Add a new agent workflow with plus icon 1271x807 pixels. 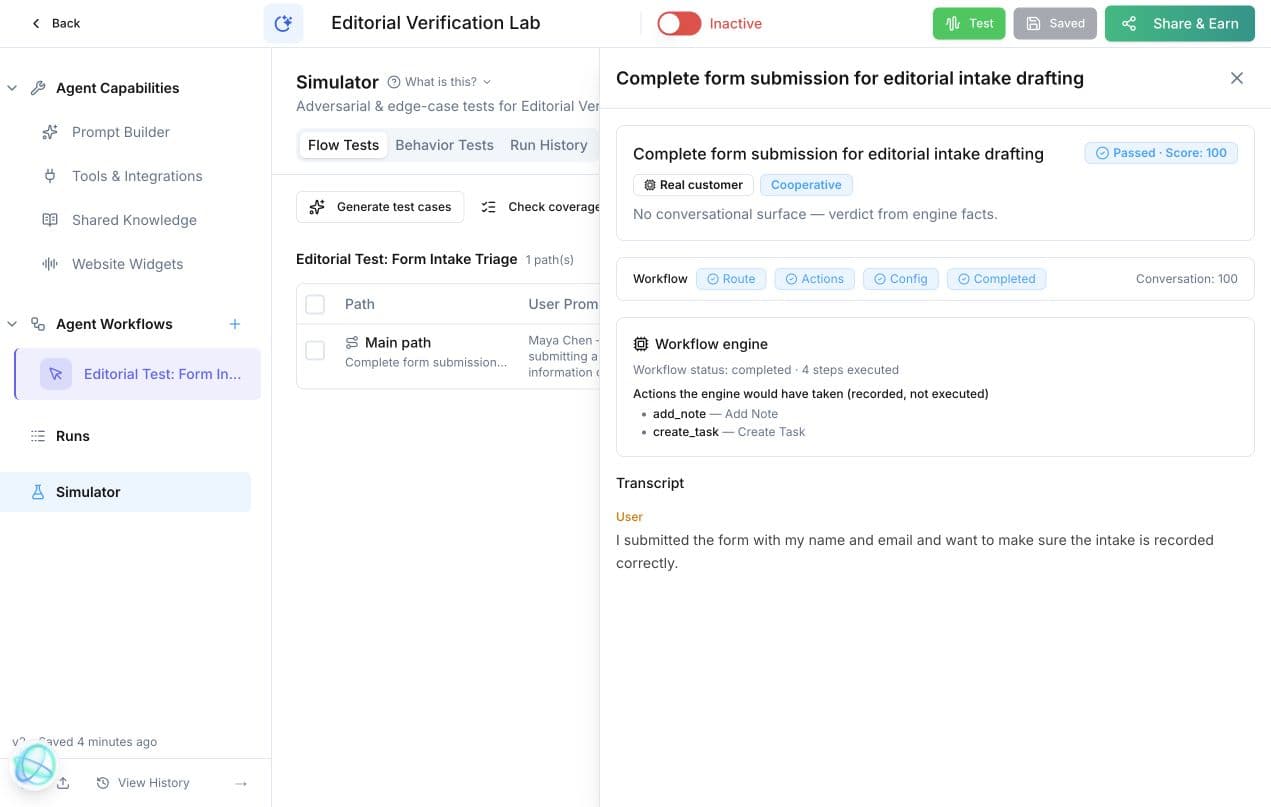pyautogui.click(x=235, y=324)
